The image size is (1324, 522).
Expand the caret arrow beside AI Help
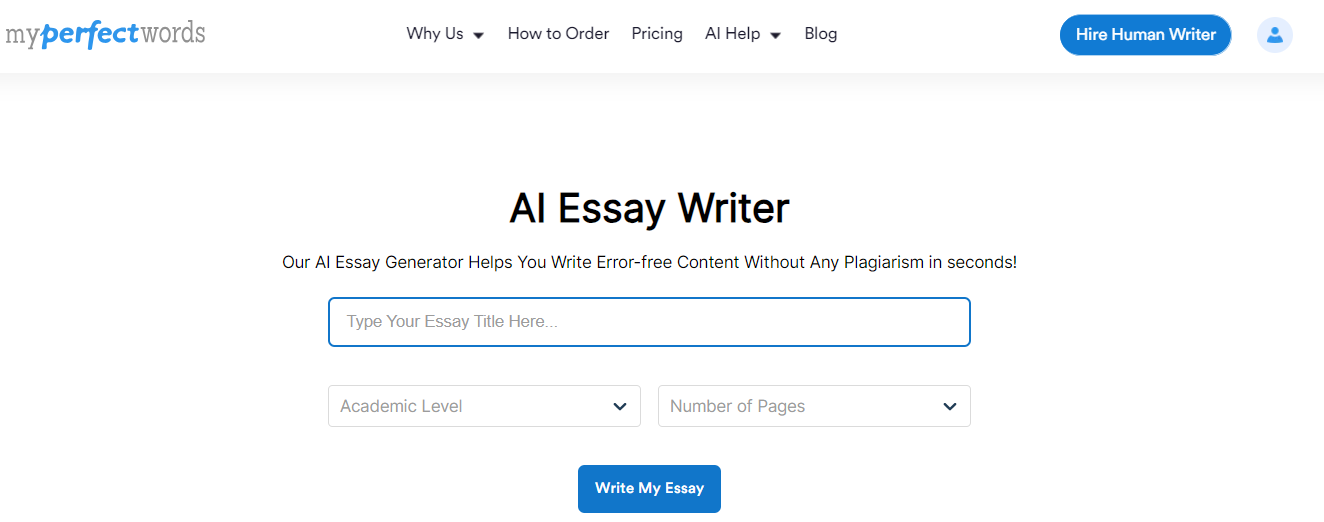point(775,35)
